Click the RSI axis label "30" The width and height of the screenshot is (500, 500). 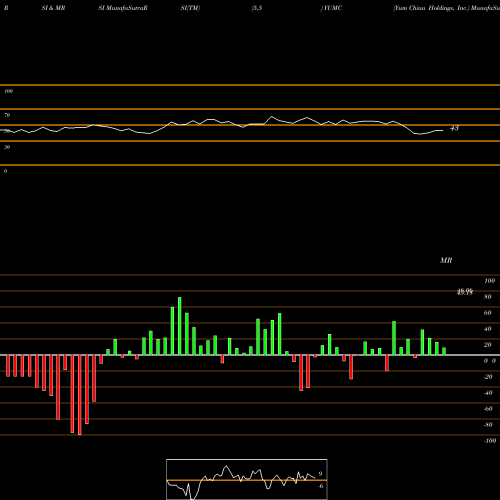[x=7, y=147]
